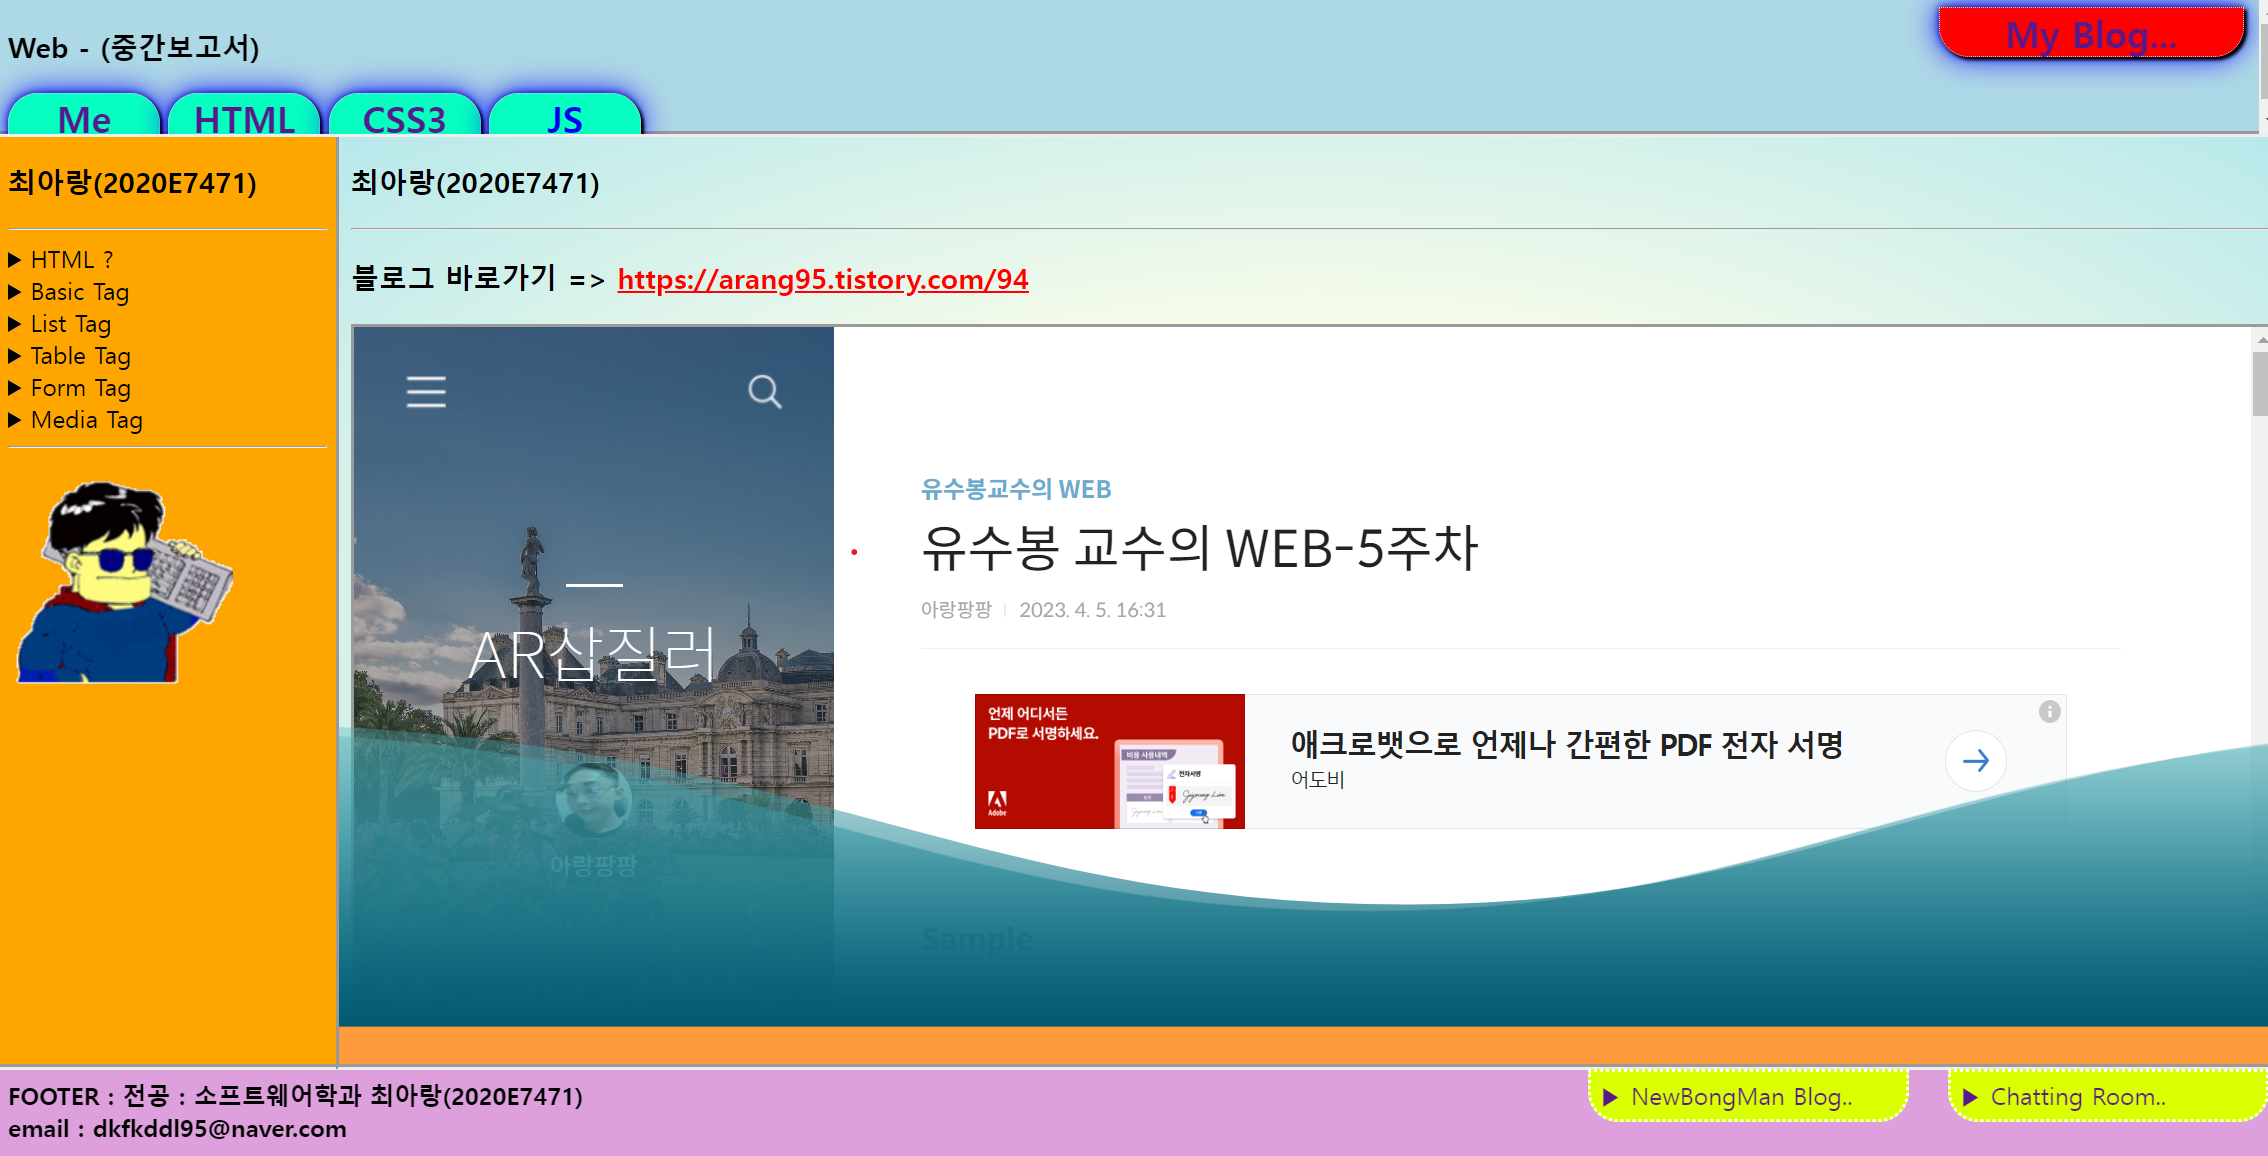Expand the Form Tag item
2268x1156 pixels.
tap(15, 388)
